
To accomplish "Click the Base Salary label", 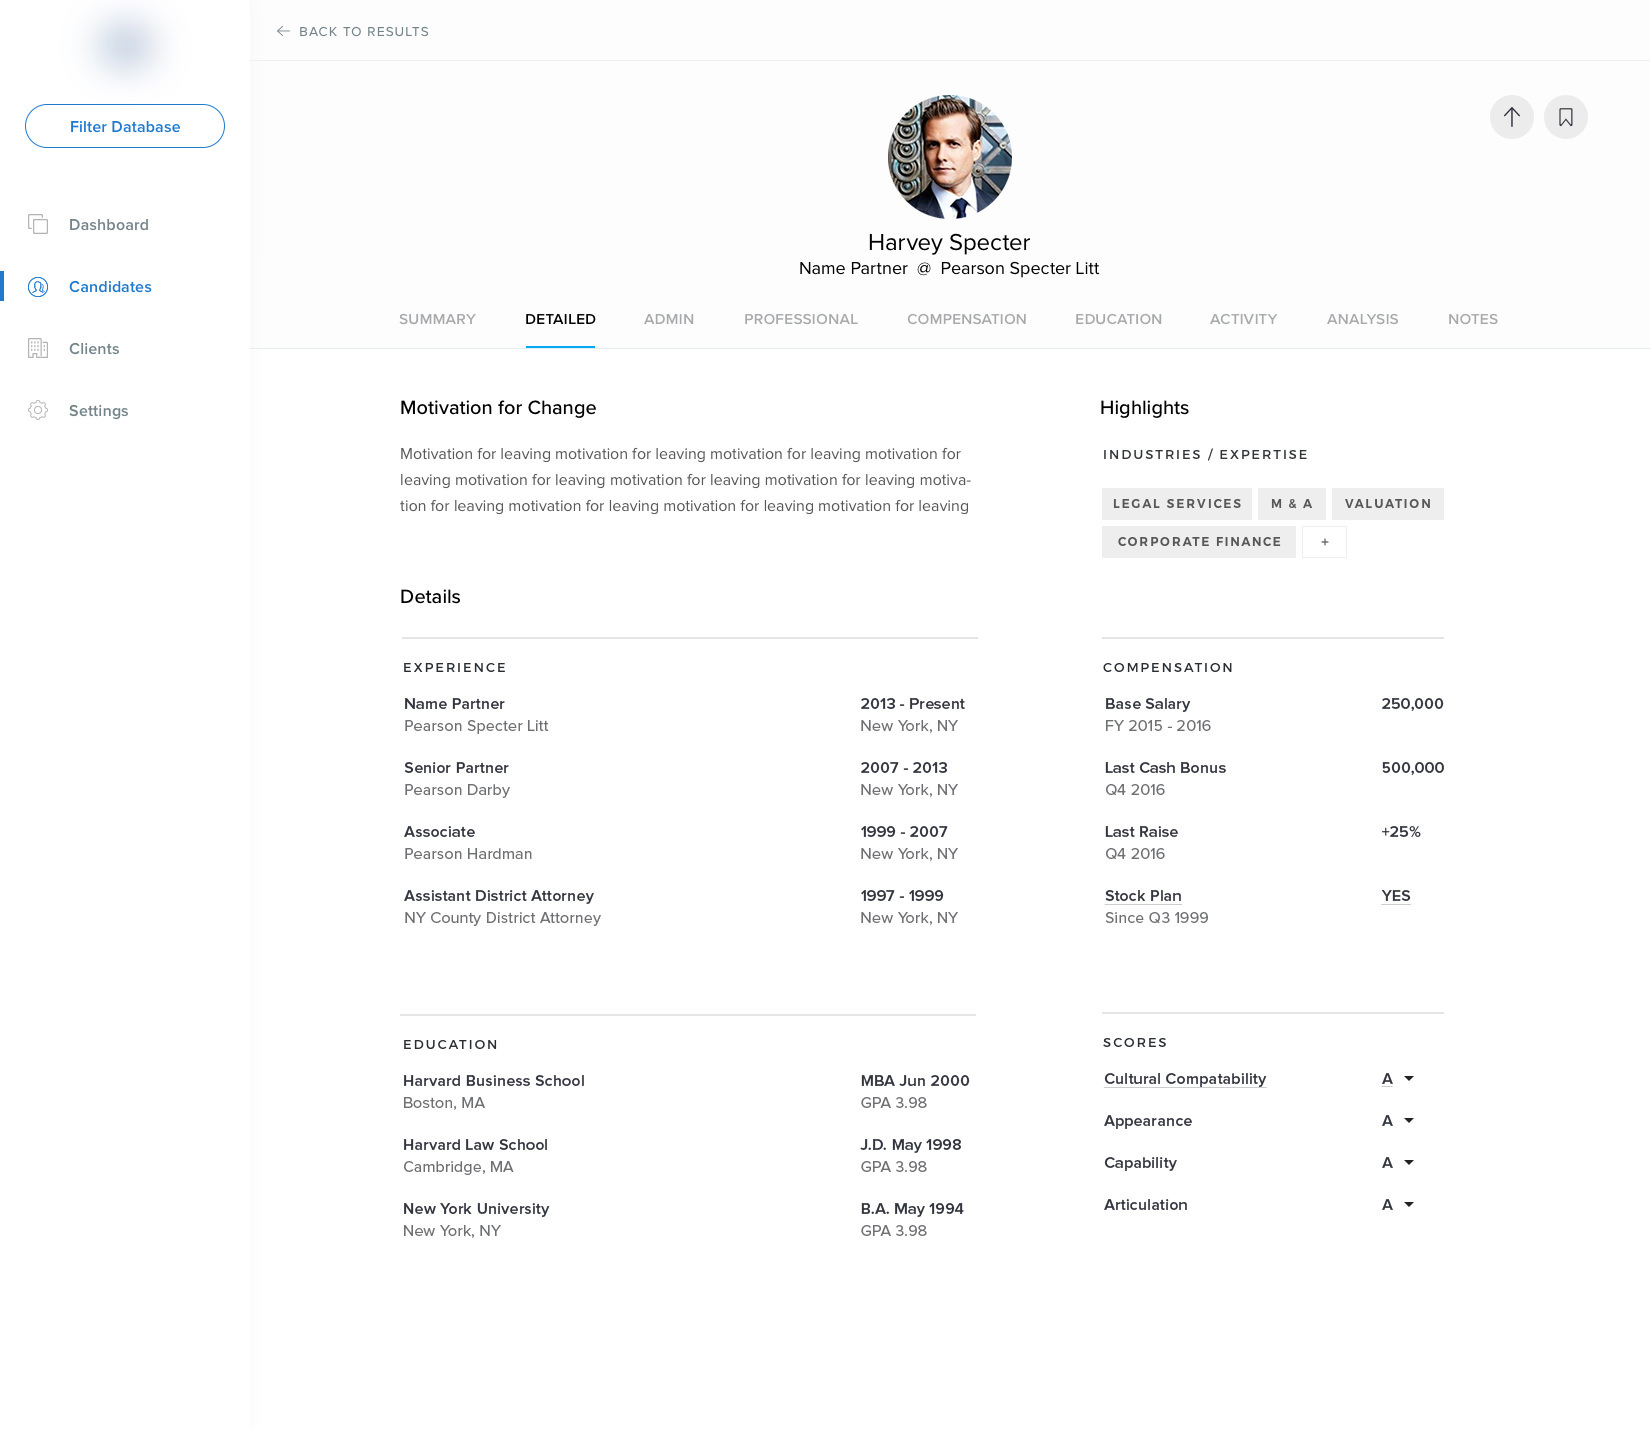I will [1147, 704].
